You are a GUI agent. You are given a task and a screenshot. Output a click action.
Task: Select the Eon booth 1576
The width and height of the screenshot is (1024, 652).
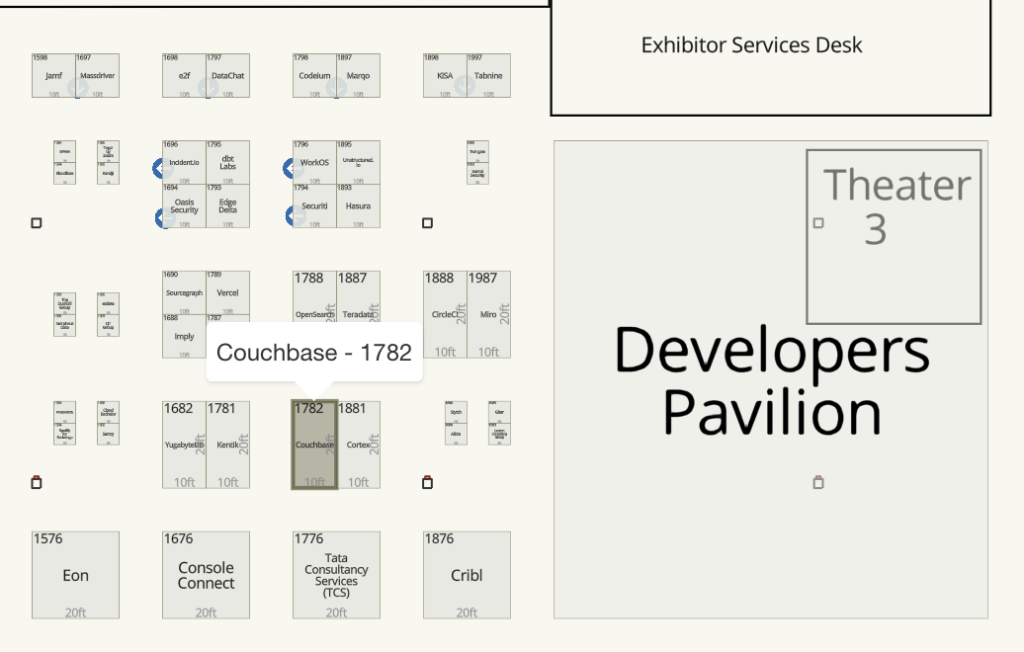click(76, 575)
